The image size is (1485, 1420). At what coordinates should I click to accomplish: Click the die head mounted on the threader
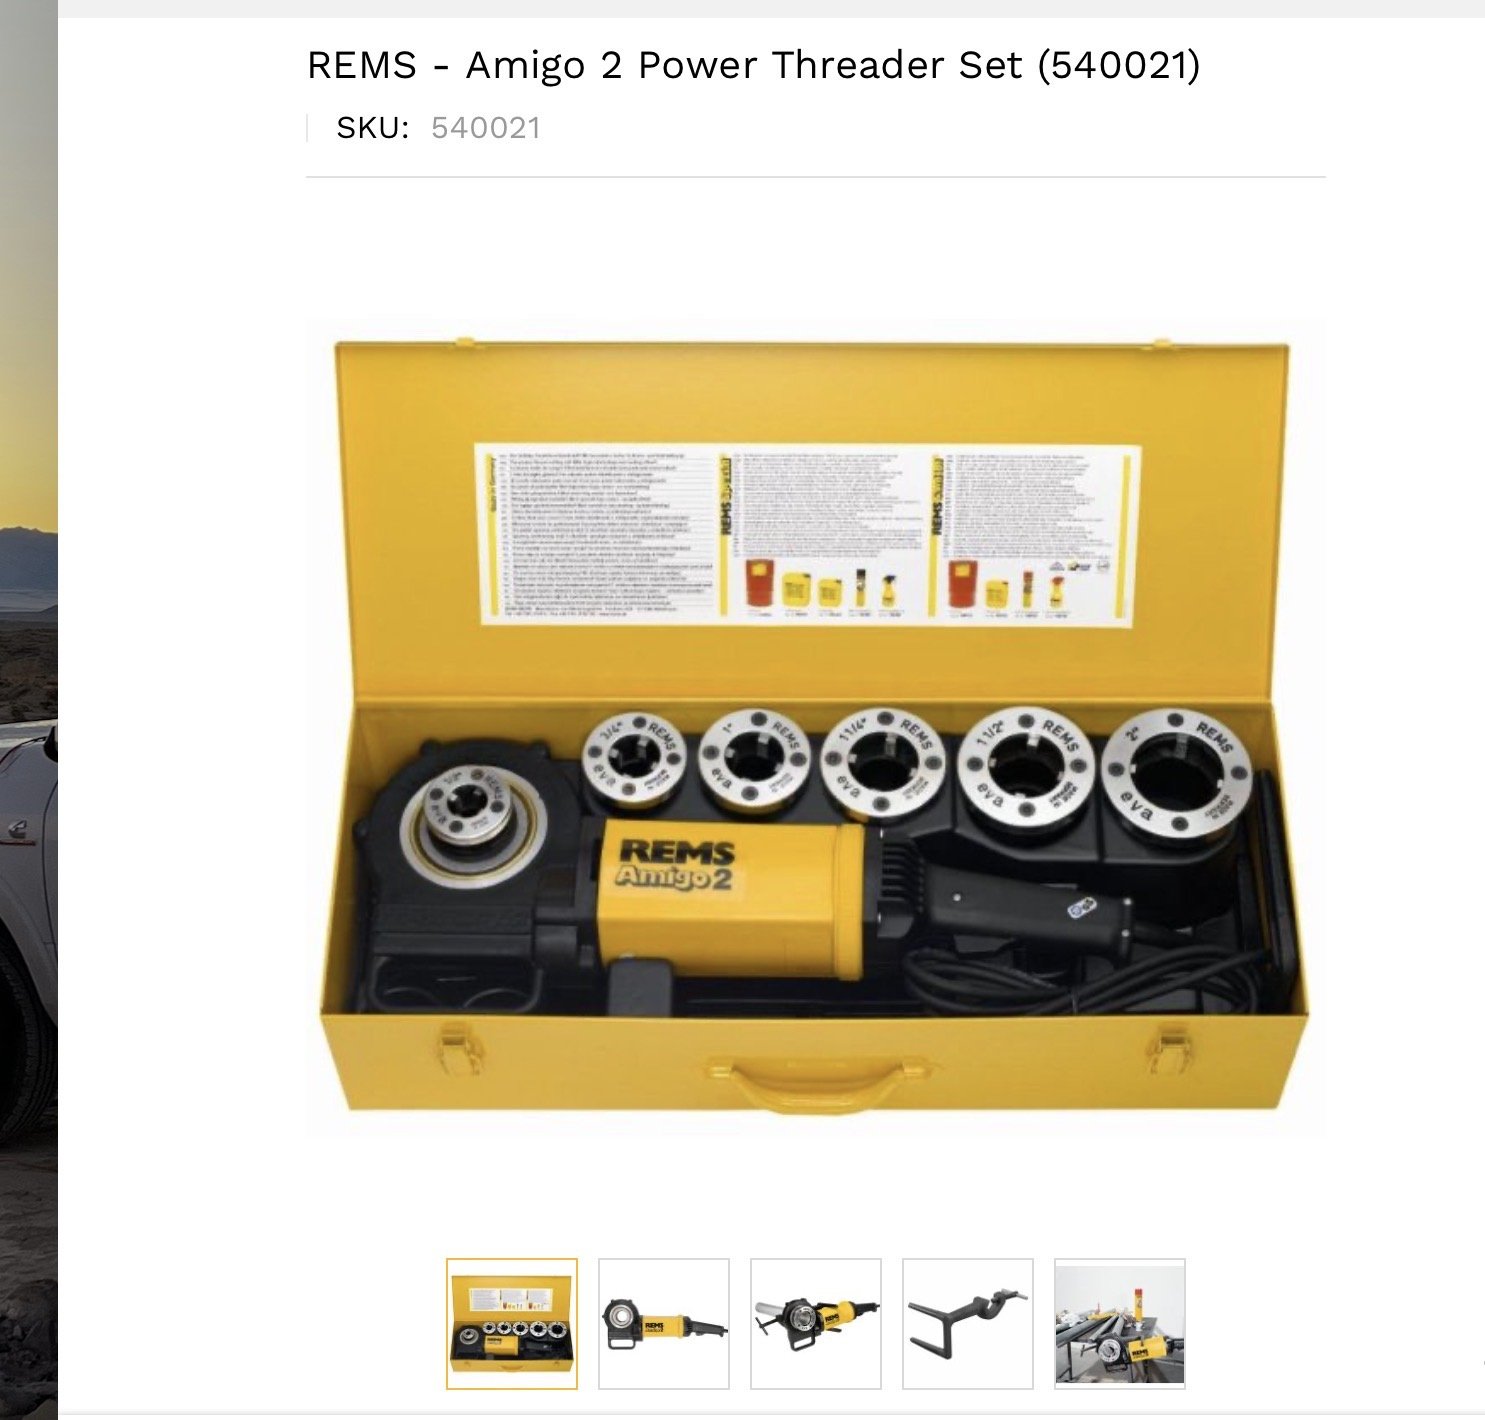469,808
